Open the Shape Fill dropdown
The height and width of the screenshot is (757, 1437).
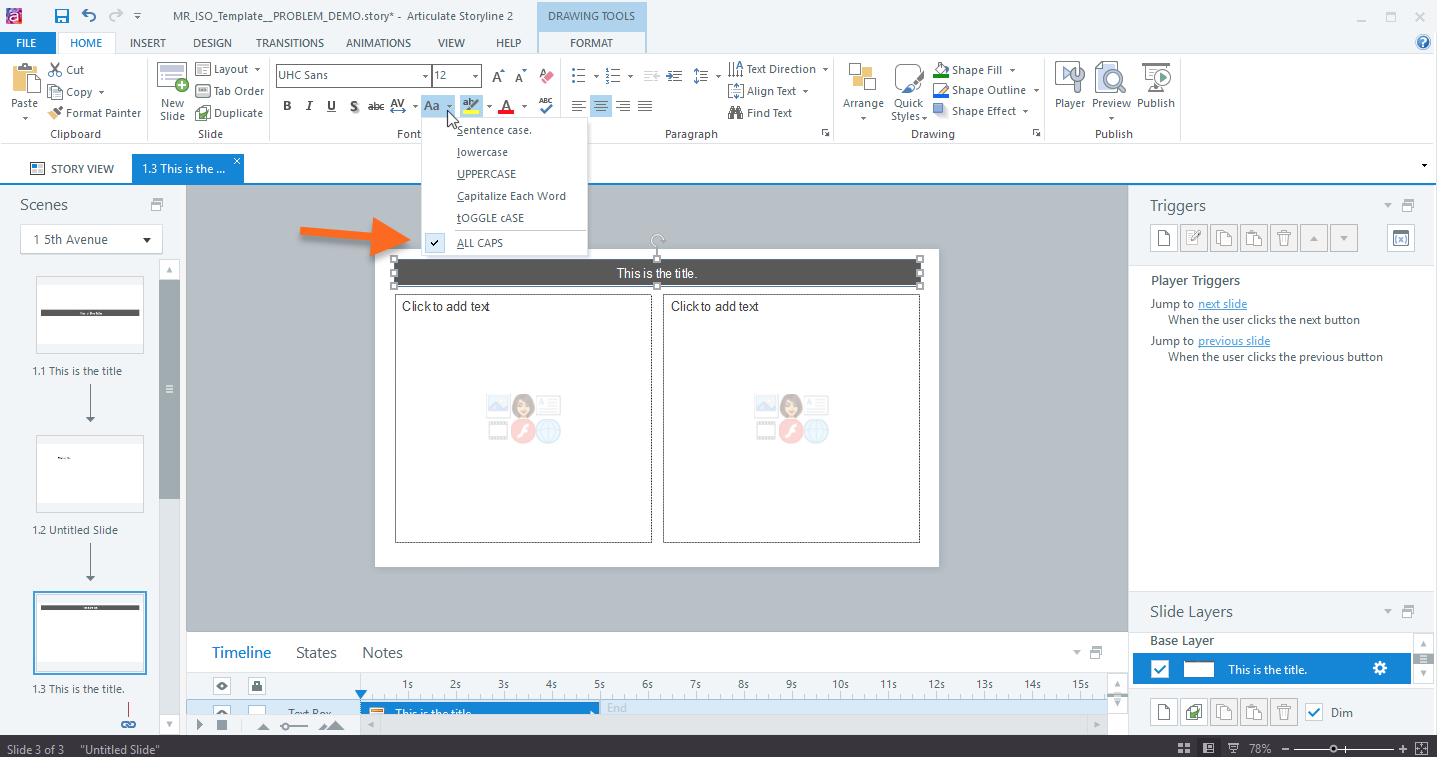(x=1013, y=69)
